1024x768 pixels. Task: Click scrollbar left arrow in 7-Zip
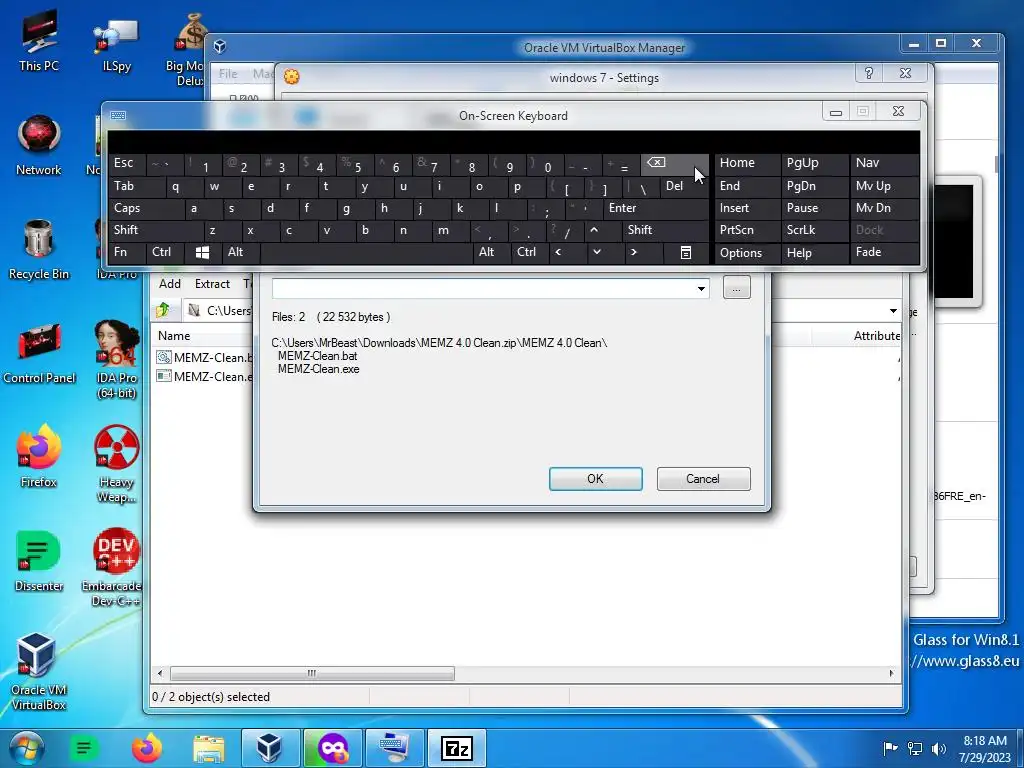tap(161, 673)
